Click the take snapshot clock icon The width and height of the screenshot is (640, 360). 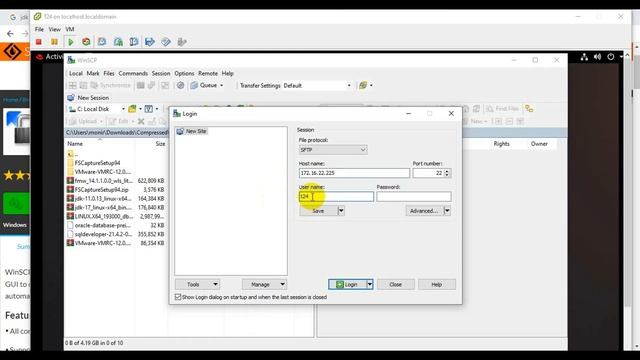pyautogui.click(x=102, y=42)
